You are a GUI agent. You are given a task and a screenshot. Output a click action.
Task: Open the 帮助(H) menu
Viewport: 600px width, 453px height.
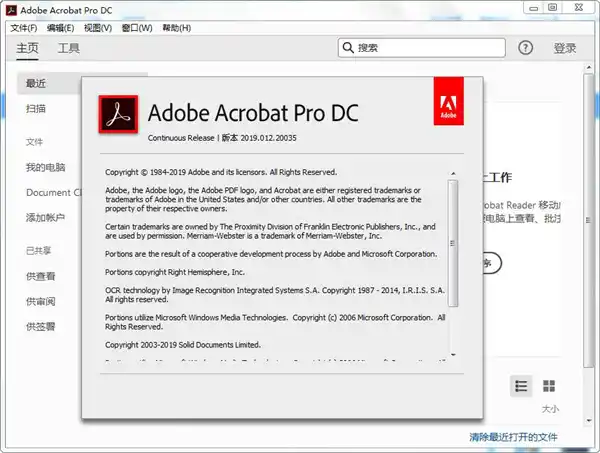click(176, 28)
